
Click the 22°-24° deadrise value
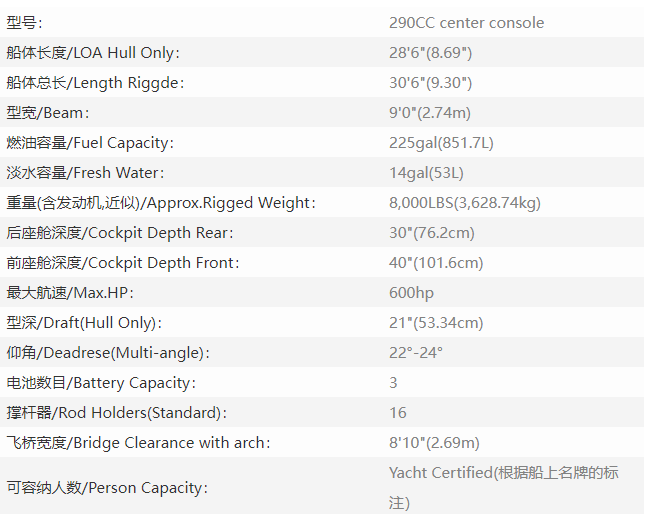[x=415, y=352]
